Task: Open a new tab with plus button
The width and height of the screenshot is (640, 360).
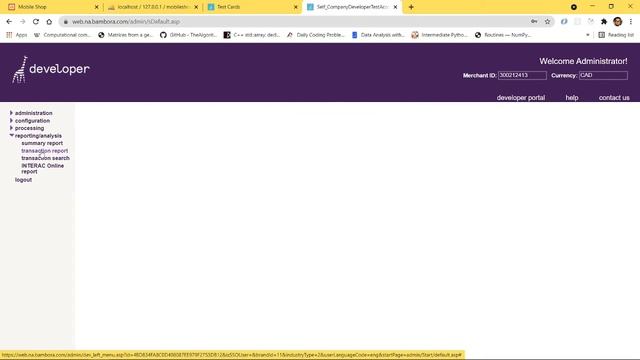Action: pos(411,7)
